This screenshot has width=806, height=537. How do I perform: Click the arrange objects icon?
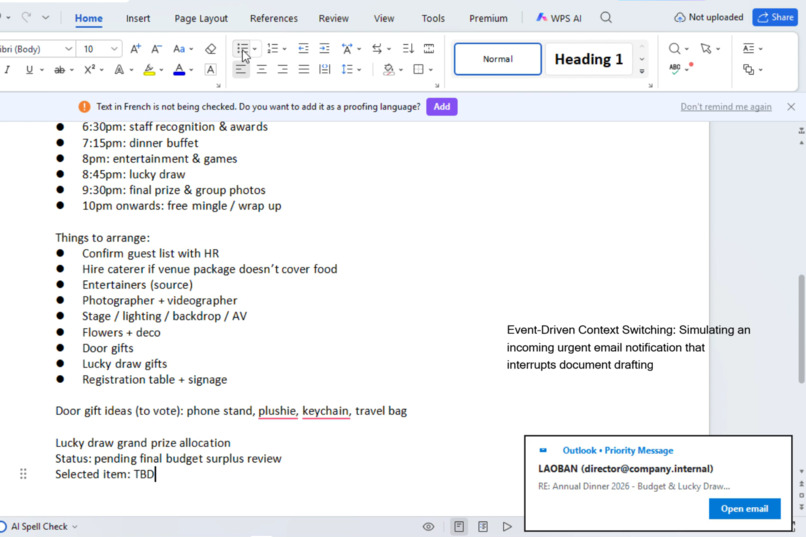pos(748,69)
